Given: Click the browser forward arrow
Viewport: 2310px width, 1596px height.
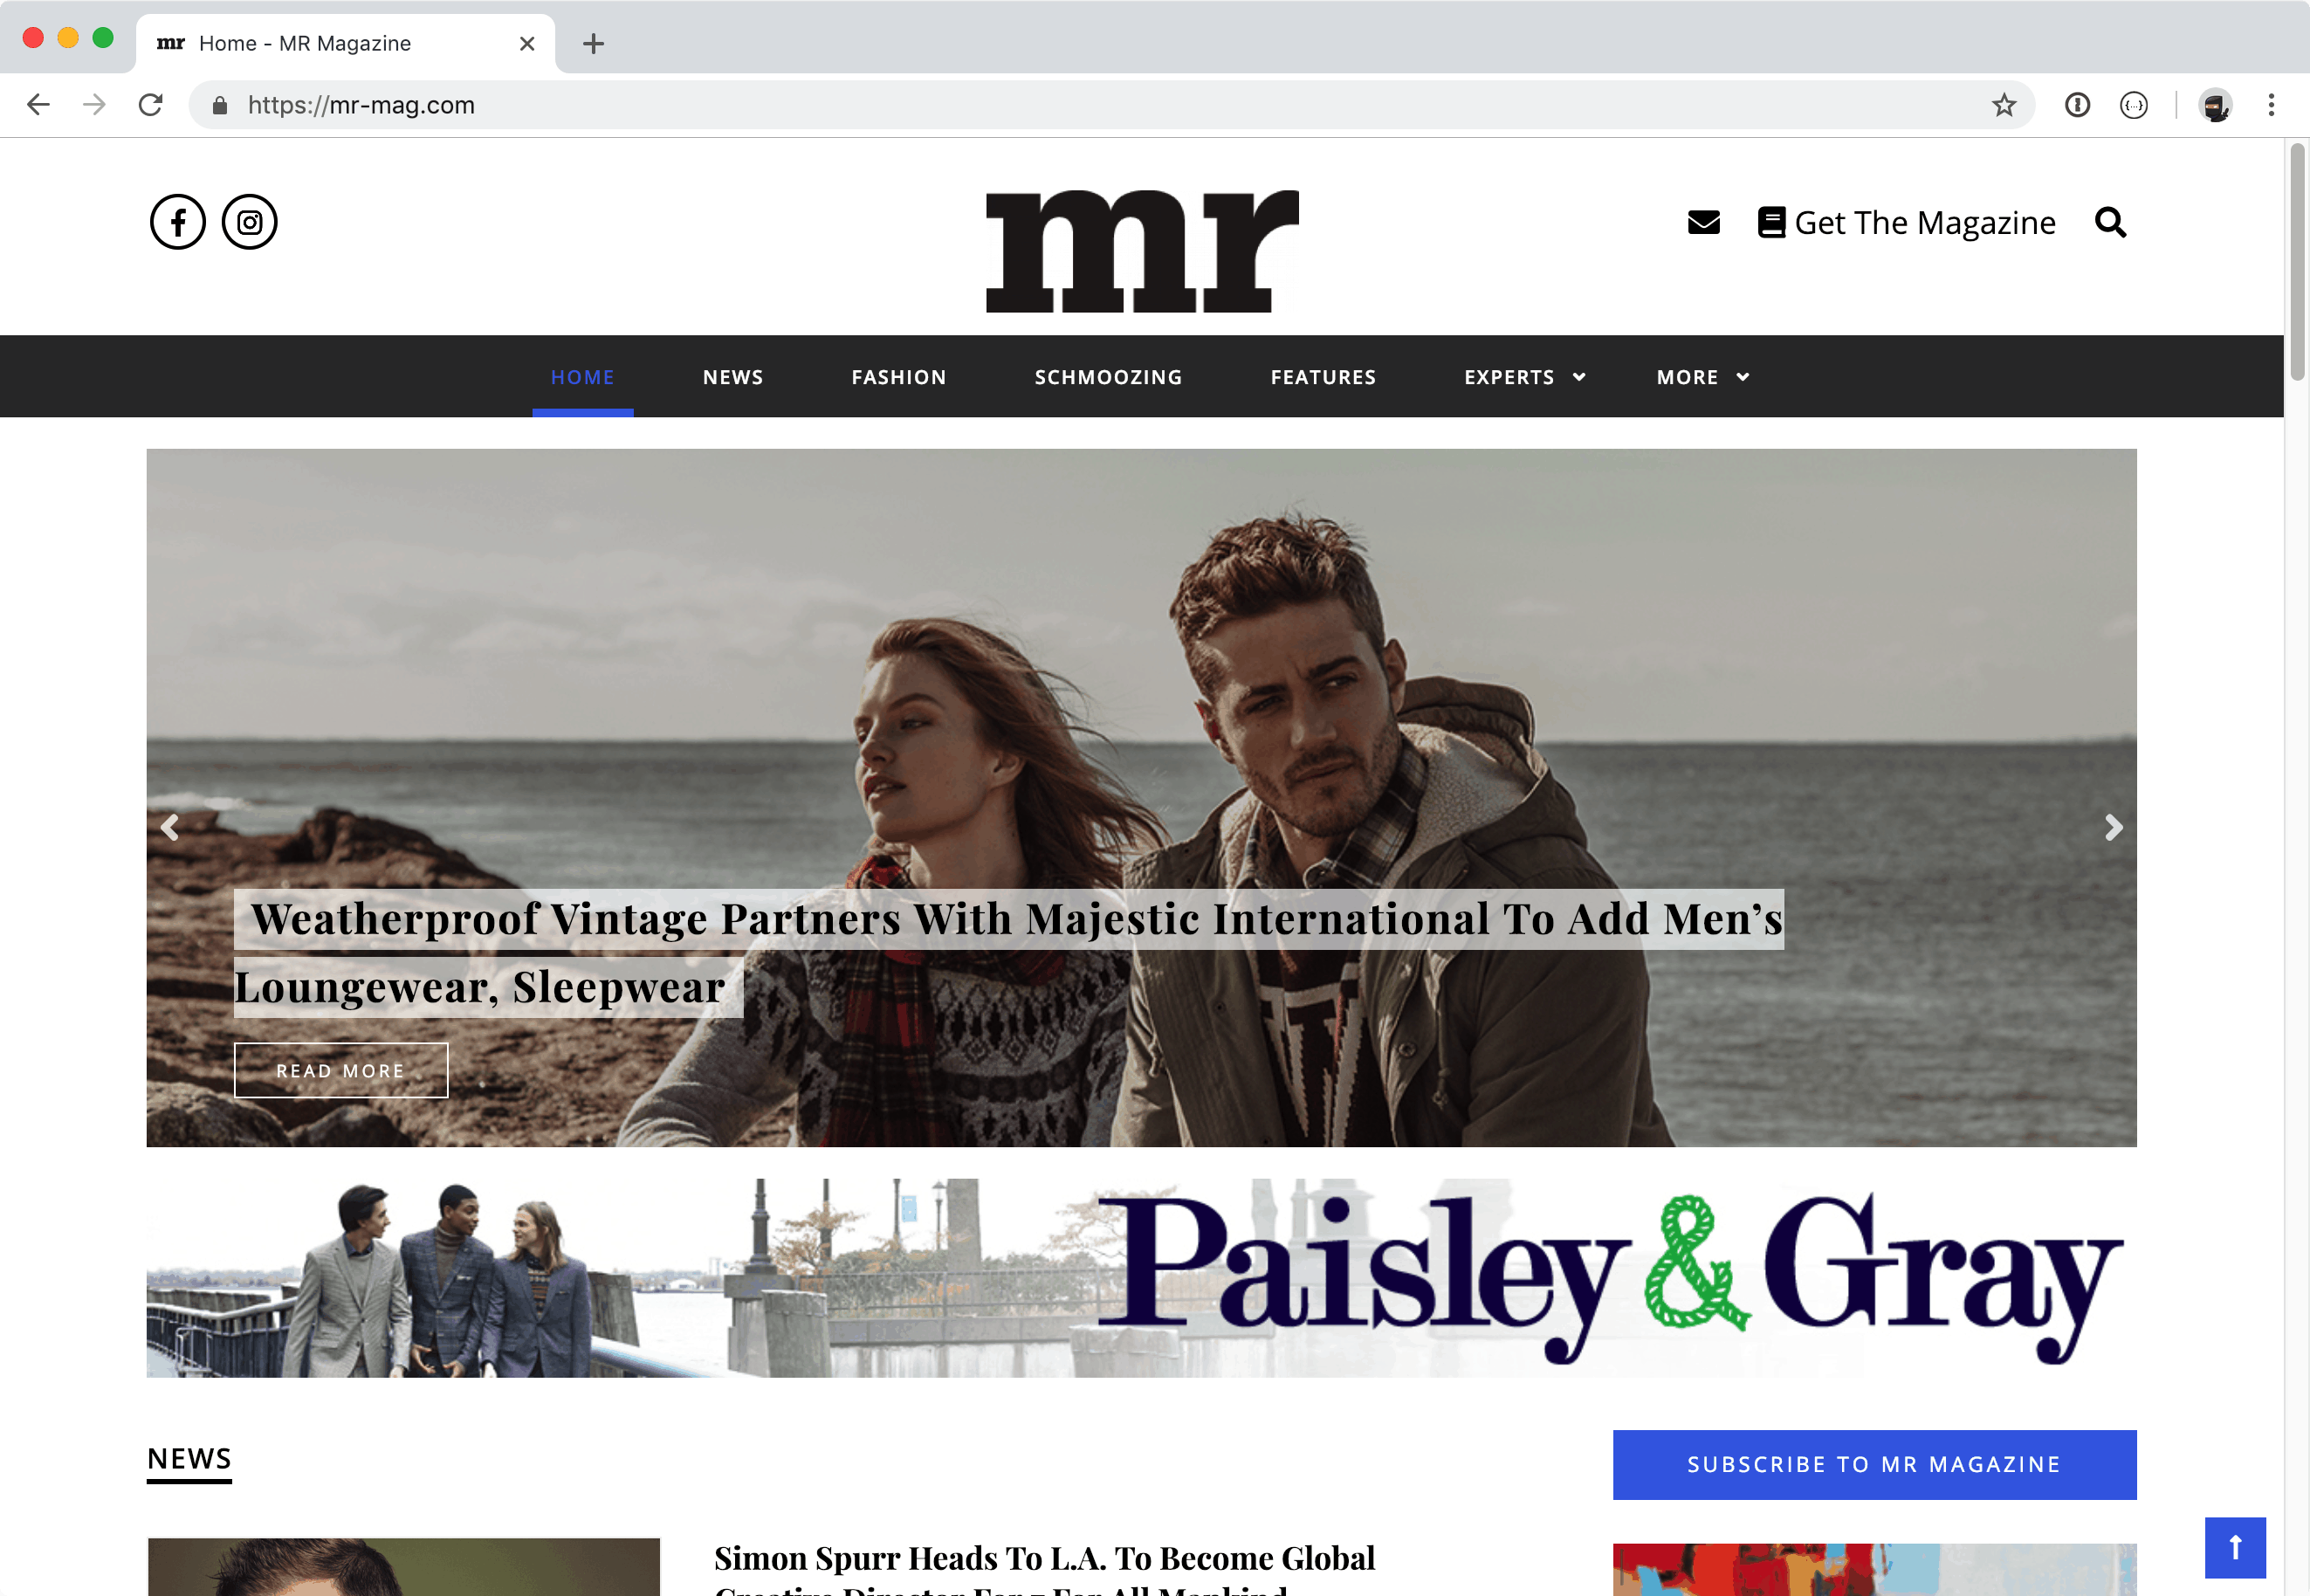Looking at the screenshot, I should pos(94,105).
